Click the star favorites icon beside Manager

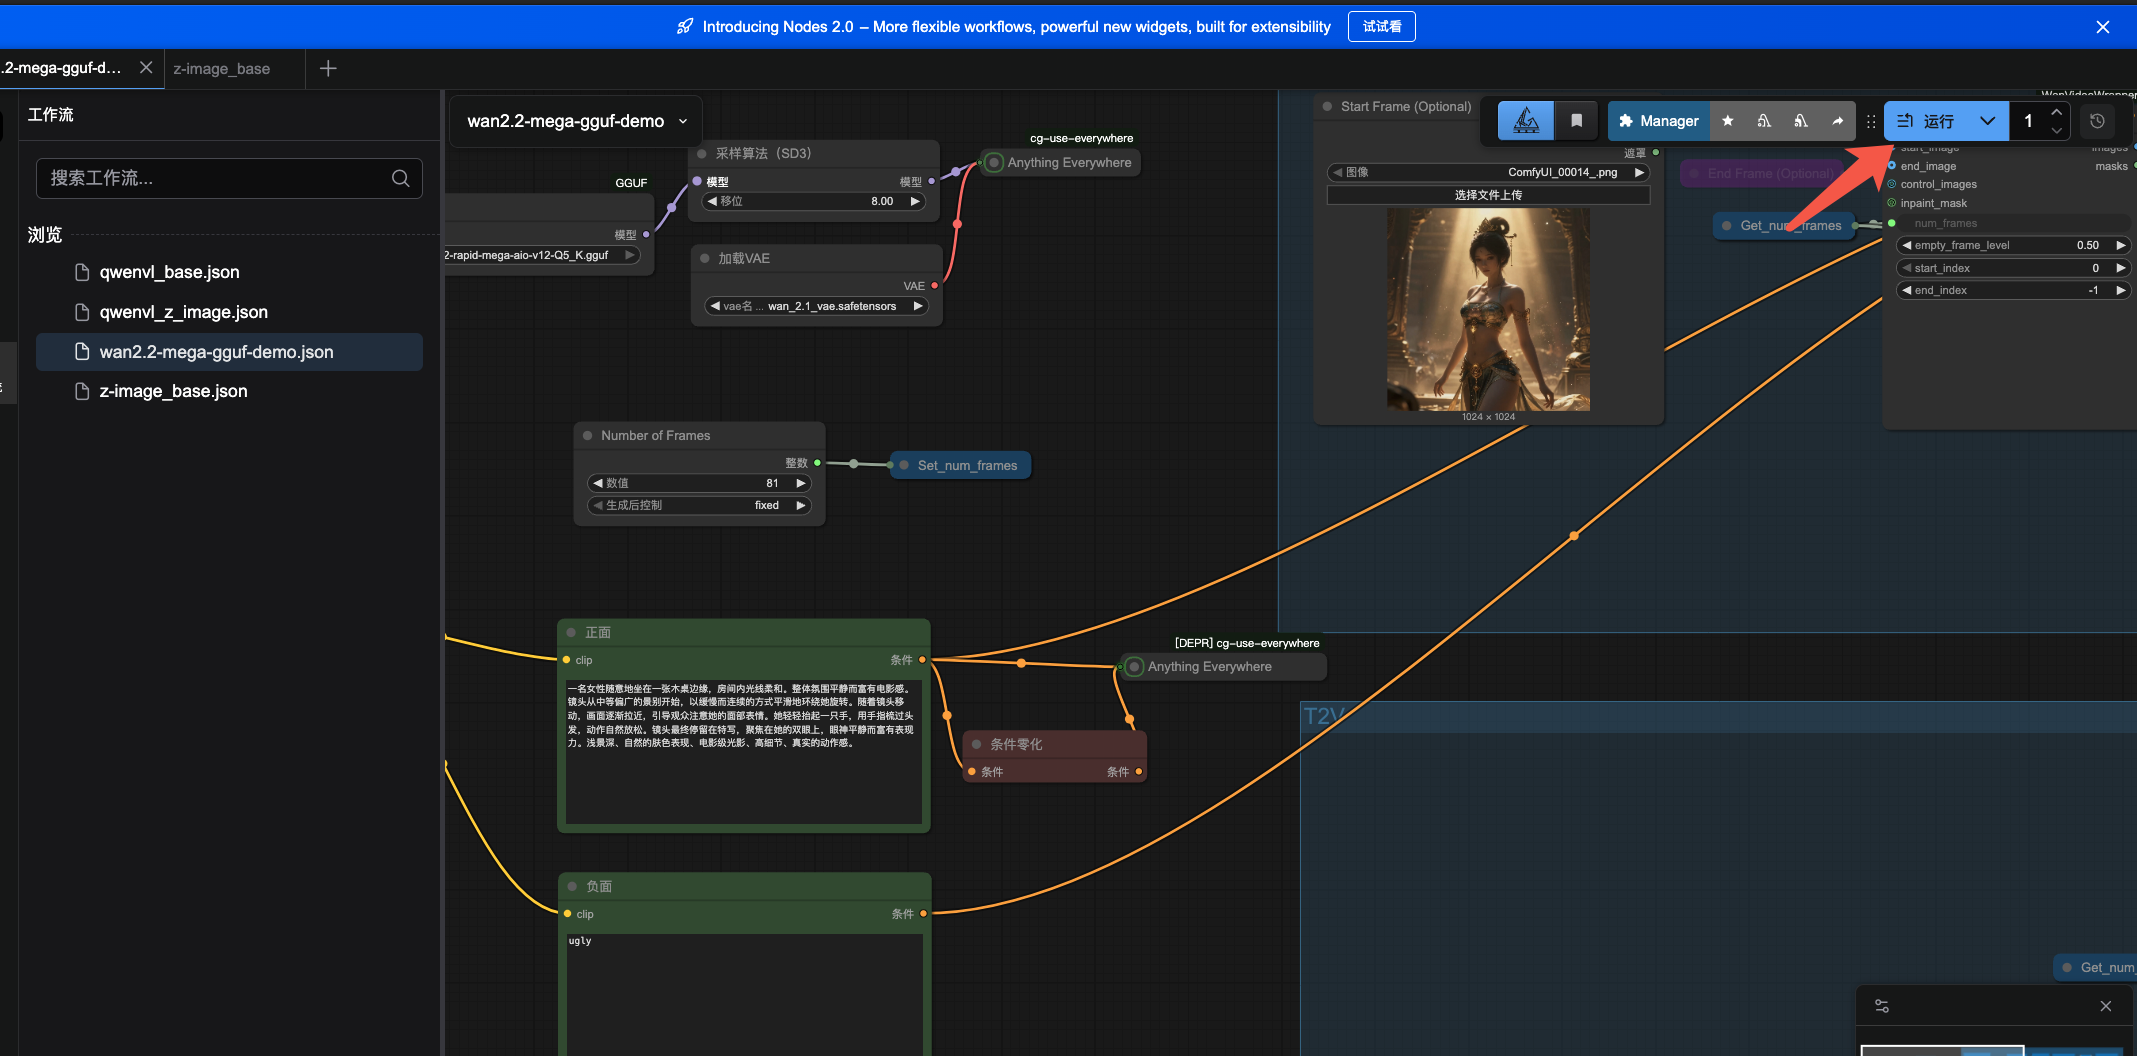tap(1727, 121)
